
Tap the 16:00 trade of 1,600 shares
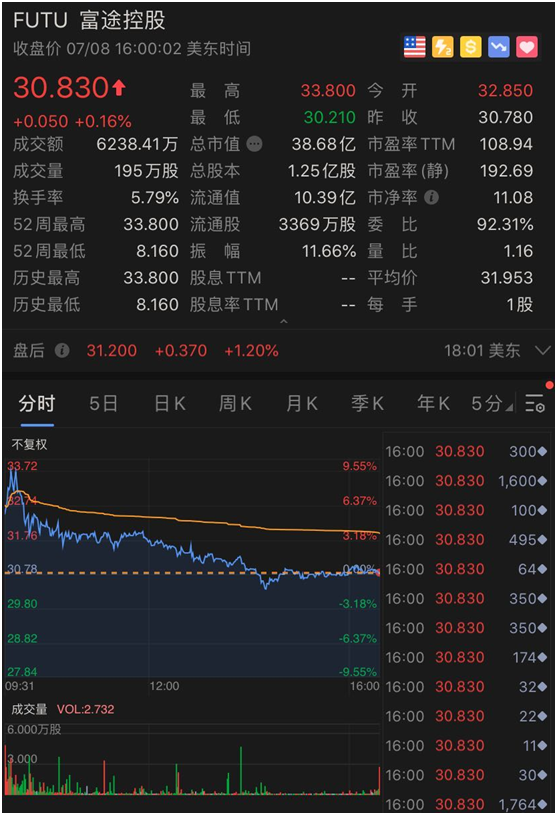click(x=466, y=481)
